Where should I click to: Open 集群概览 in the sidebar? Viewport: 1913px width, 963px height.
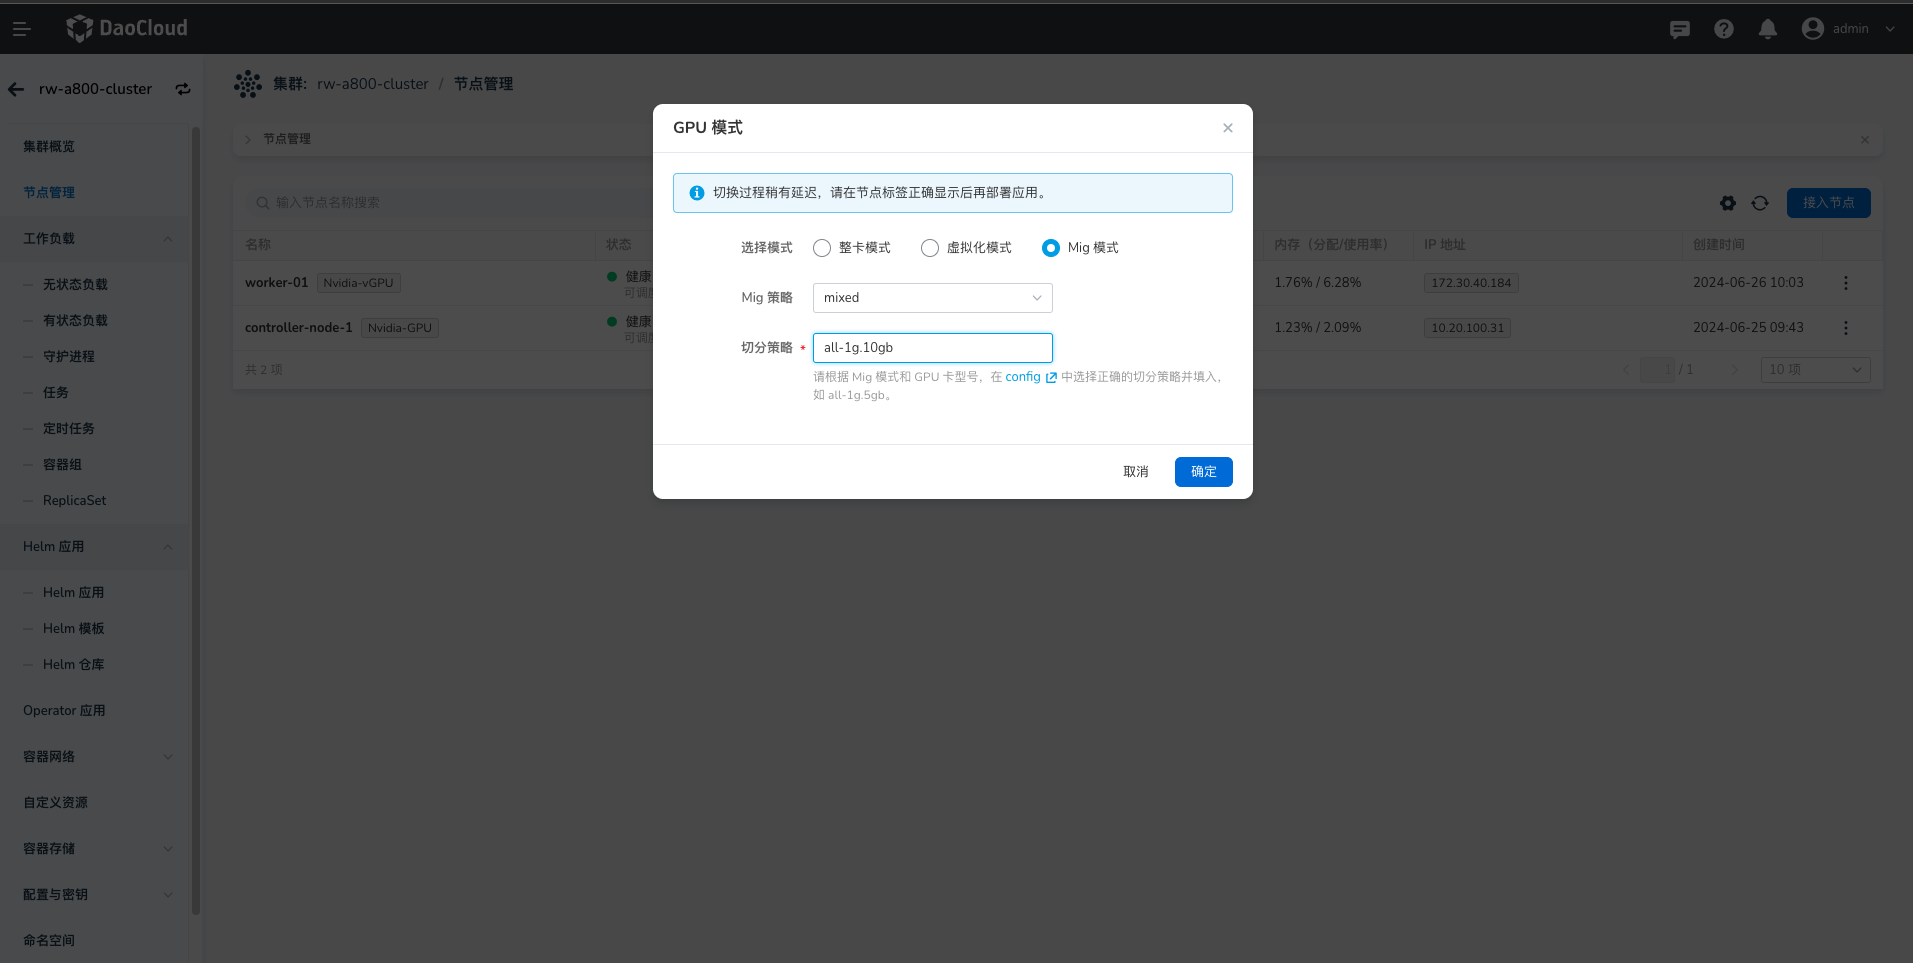pos(49,147)
